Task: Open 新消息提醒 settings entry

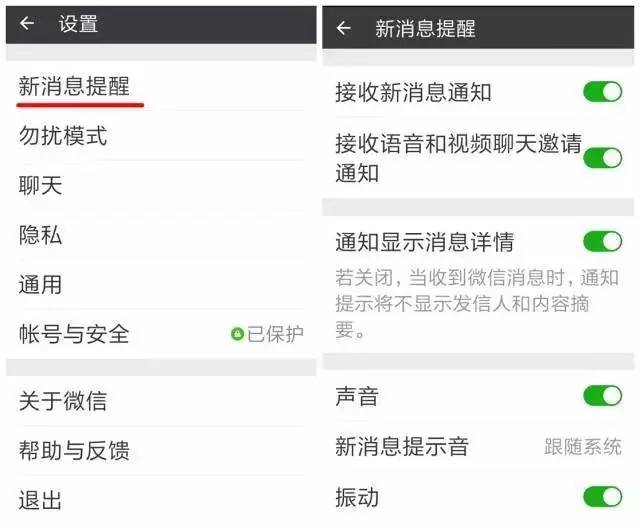Action: pos(161,86)
